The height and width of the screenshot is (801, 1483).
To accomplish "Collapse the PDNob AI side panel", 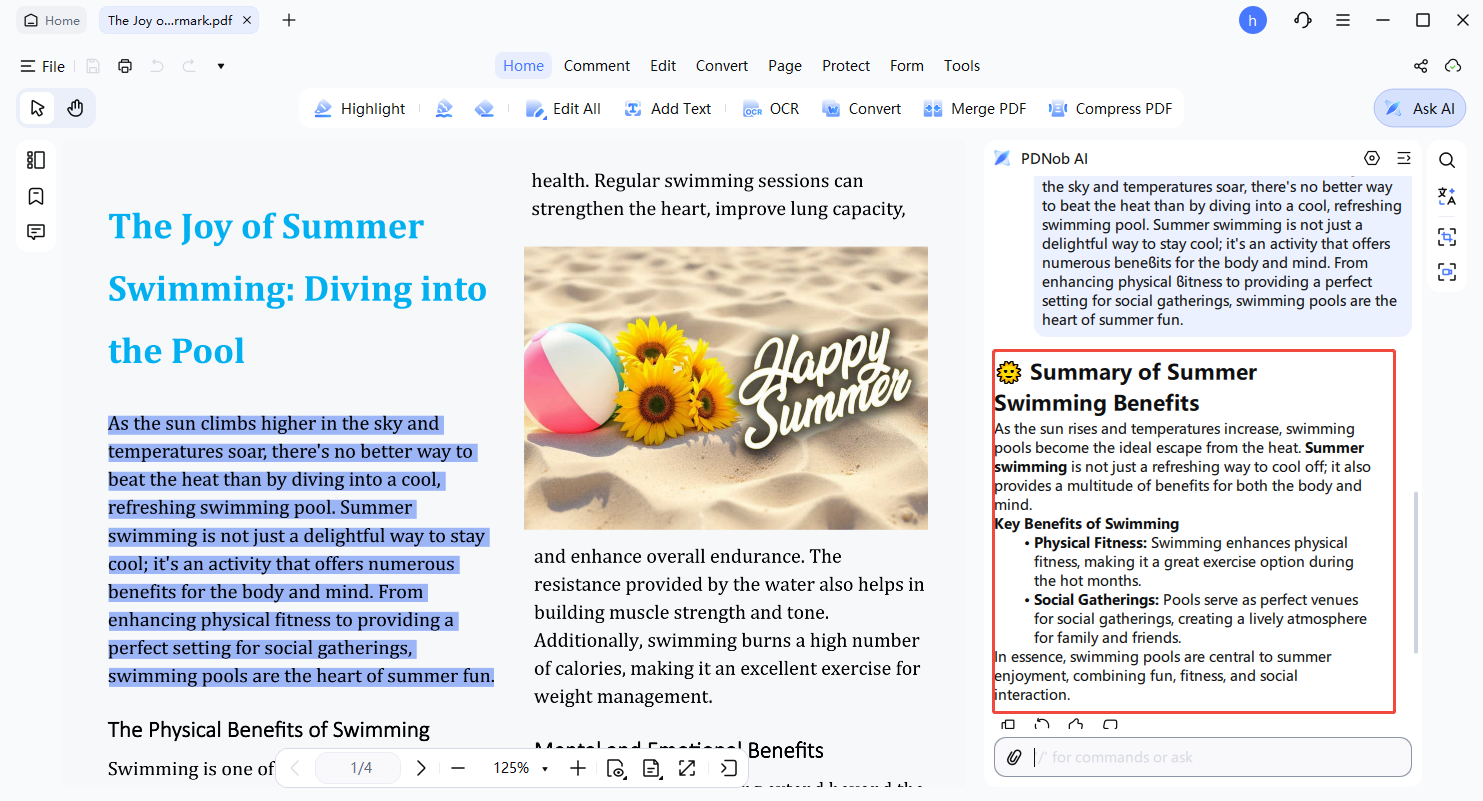I will click(1404, 158).
